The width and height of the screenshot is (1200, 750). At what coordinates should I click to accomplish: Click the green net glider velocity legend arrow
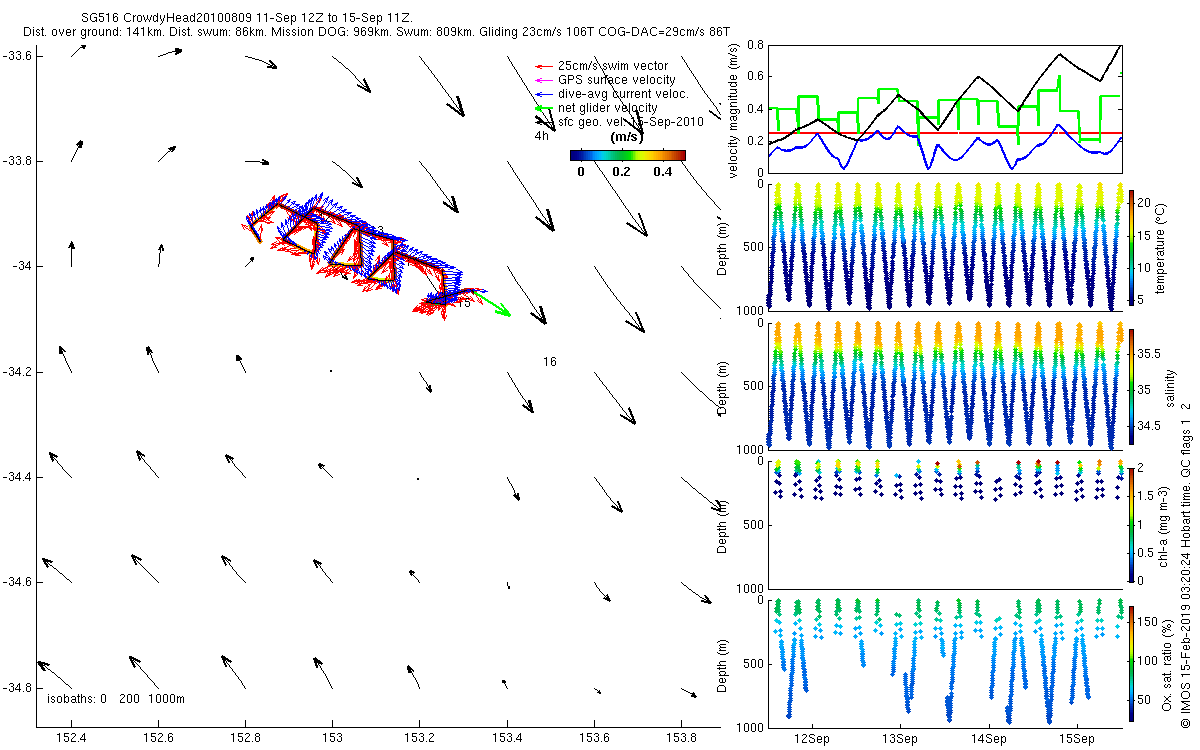[544, 108]
